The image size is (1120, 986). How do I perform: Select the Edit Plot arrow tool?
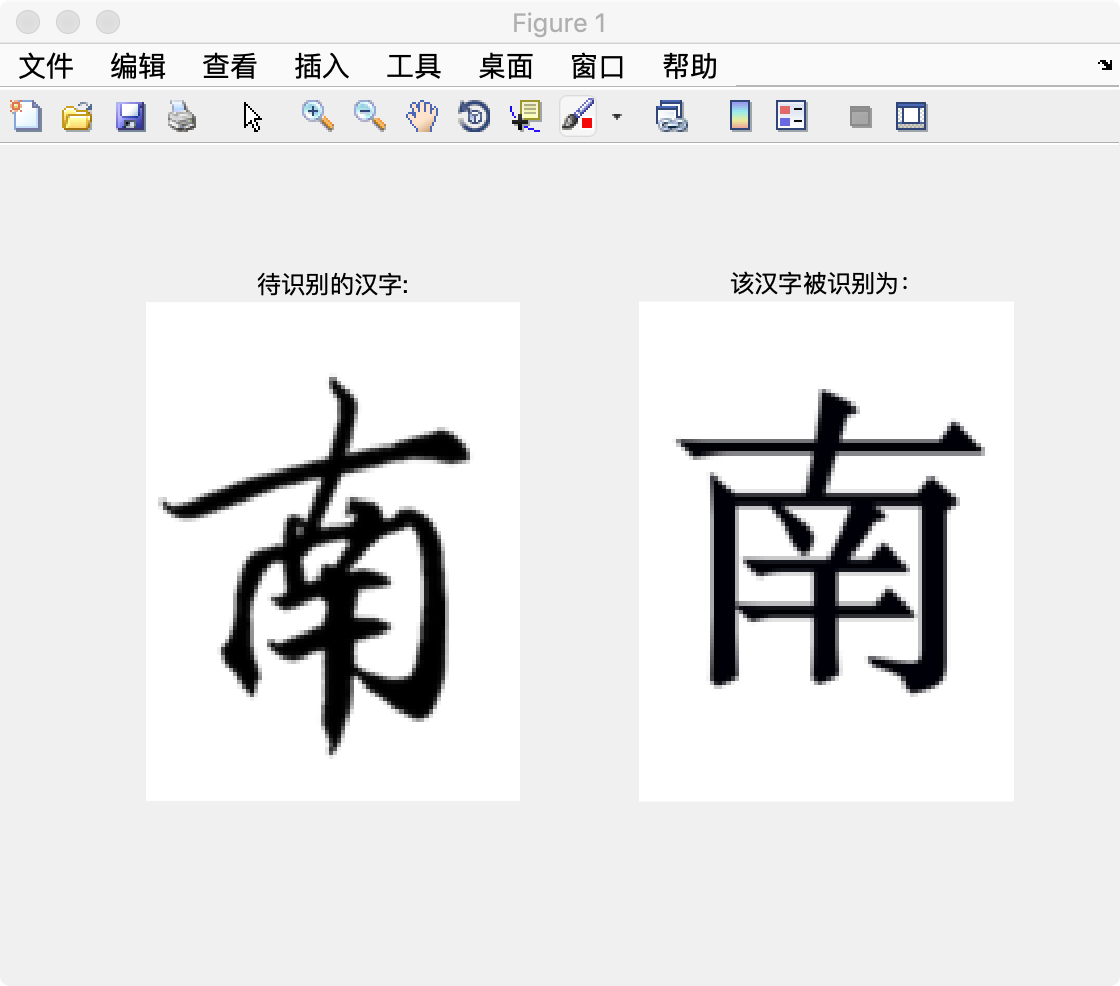click(x=252, y=116)
